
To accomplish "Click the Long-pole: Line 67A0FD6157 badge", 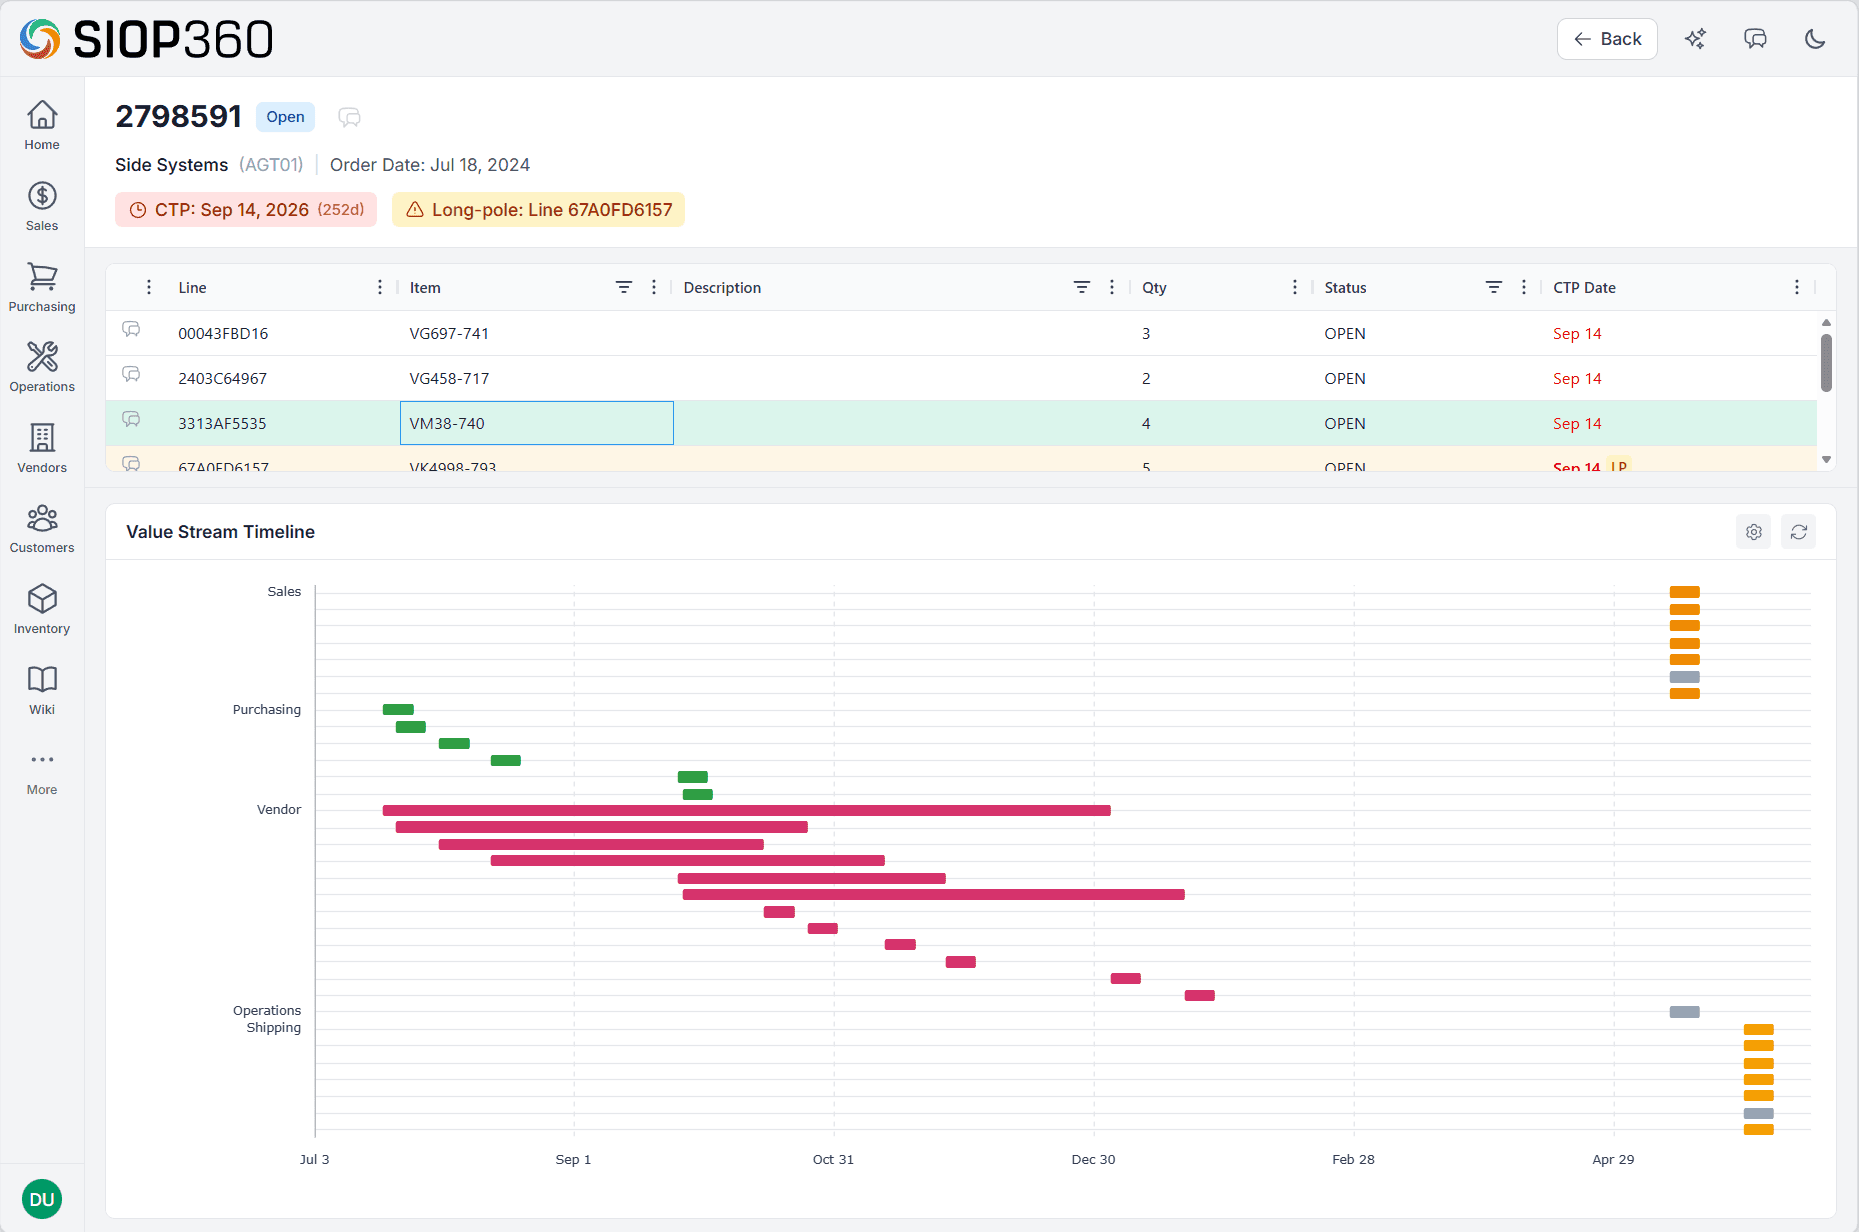I will (538, 209).
